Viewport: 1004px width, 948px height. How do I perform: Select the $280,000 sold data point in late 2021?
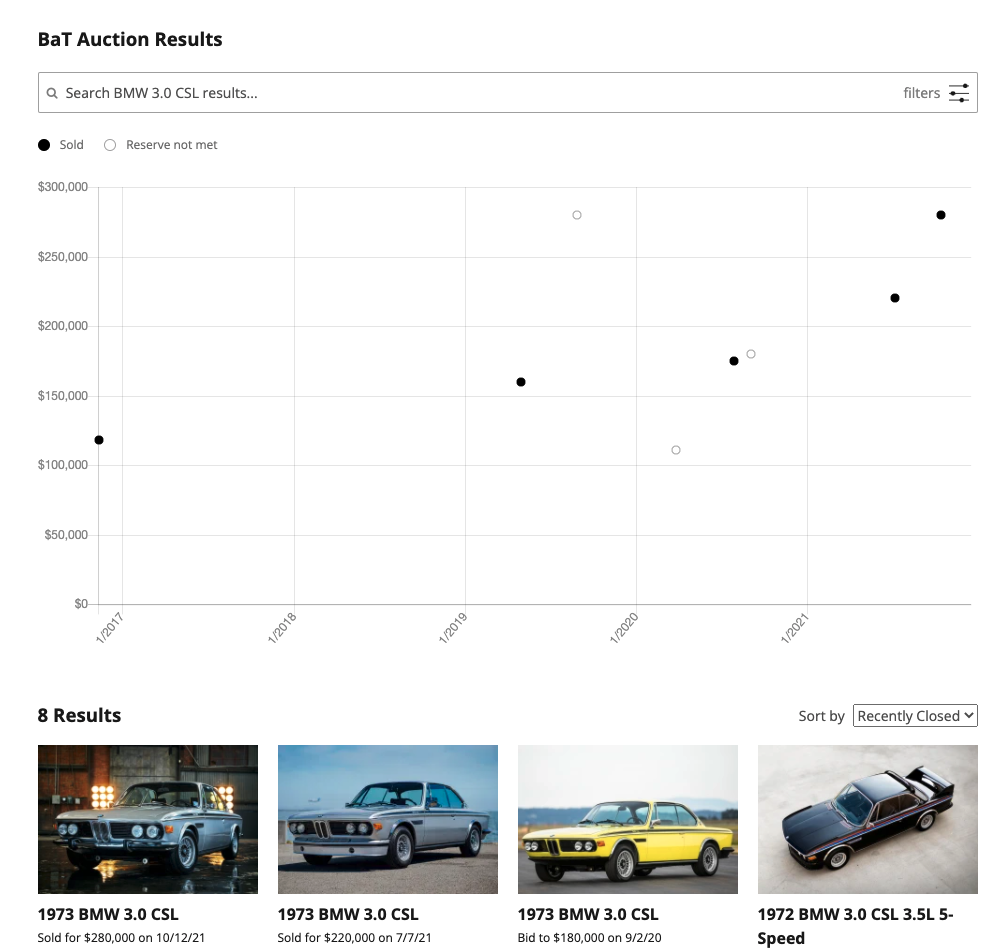[x=941, y=215]
